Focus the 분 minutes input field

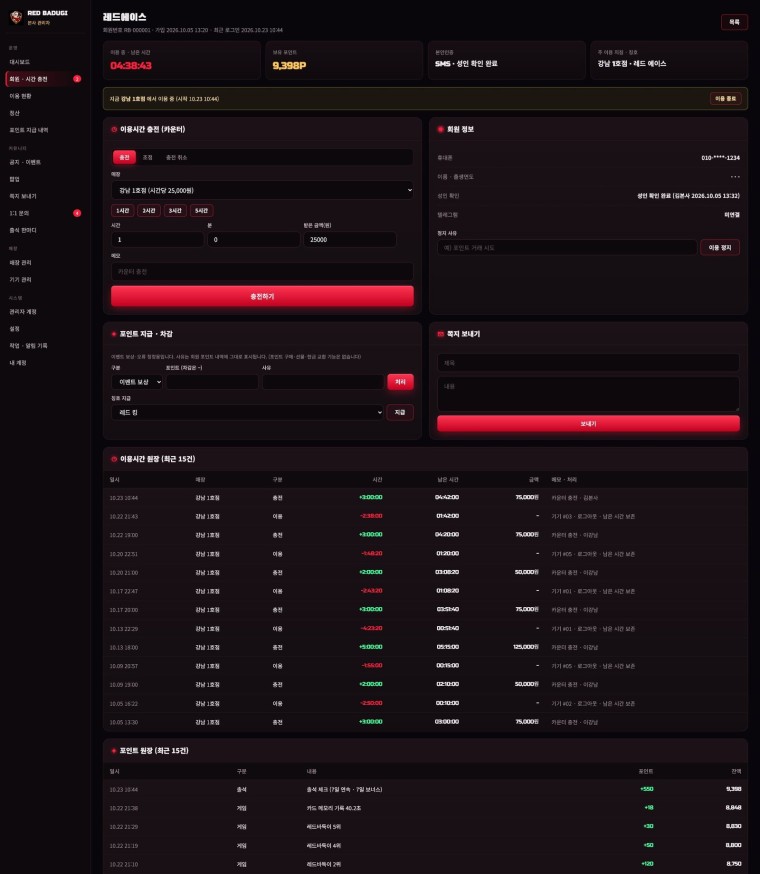point(254,240)
